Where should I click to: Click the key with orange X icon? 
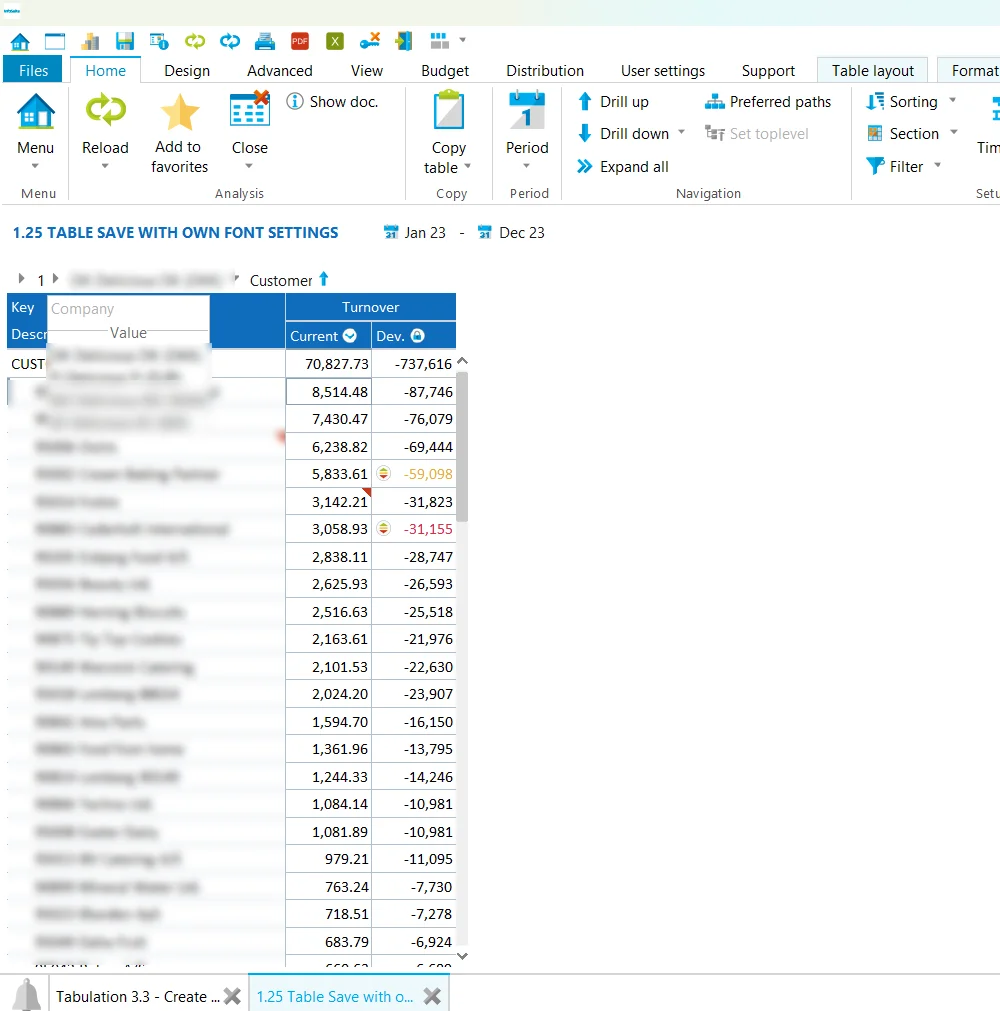369,41
